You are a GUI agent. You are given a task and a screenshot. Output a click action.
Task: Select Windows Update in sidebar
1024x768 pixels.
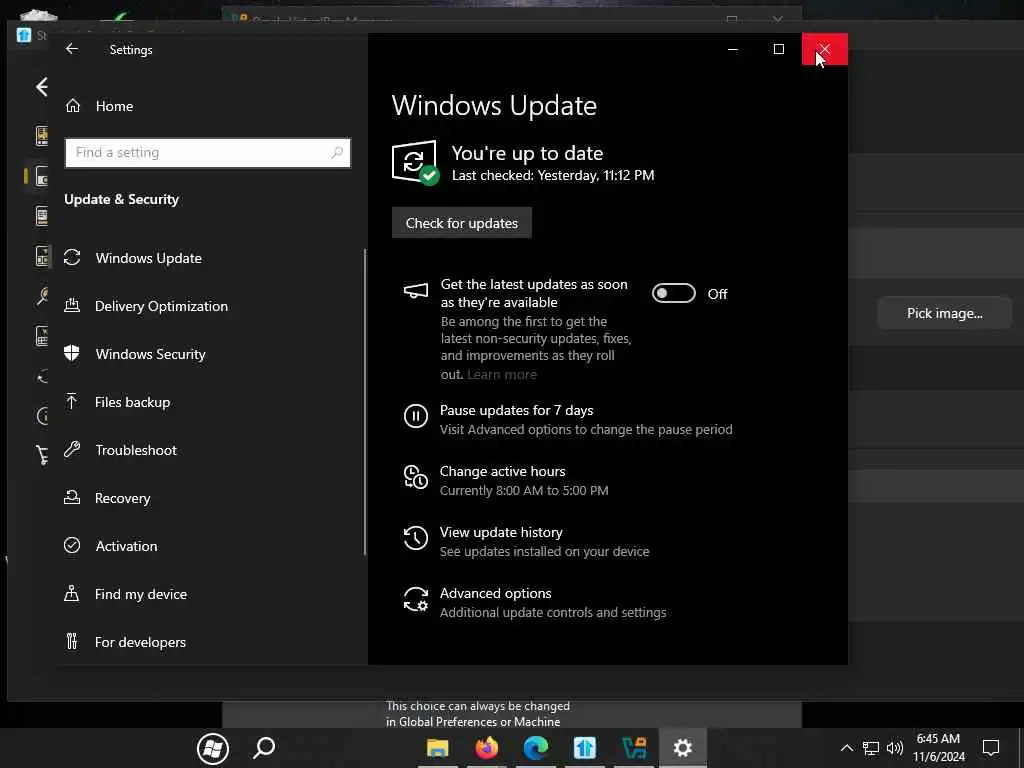pyautogui.click(x=148, y=258)
